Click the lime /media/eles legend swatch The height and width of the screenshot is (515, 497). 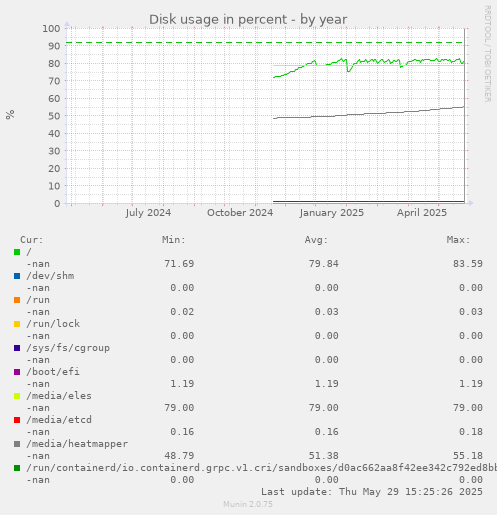point(17,396)
